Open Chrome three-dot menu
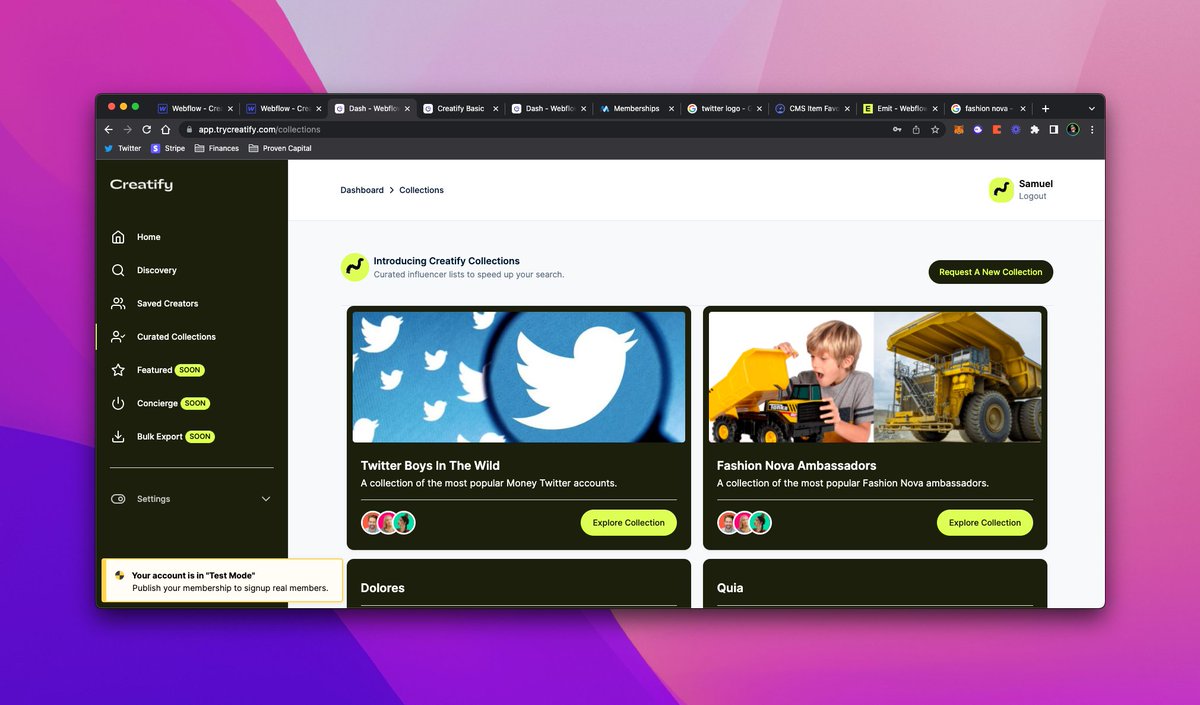This screenshot has height=705, width=1200. tap(1092, 129)
